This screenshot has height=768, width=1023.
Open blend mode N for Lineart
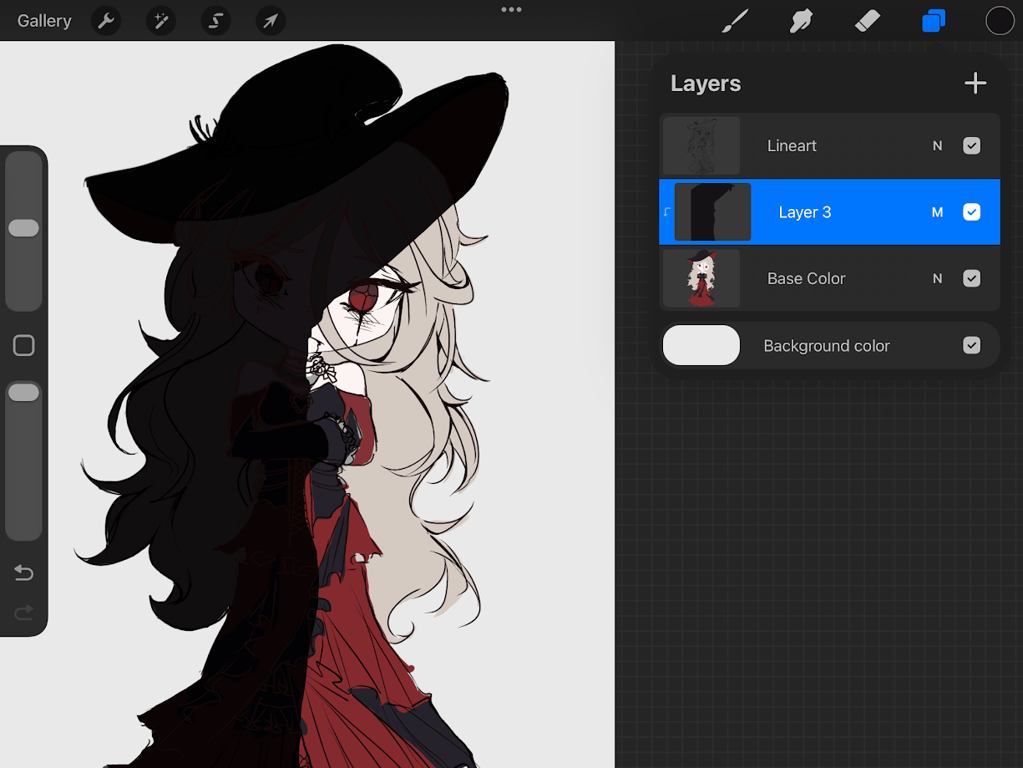(938, 146)
